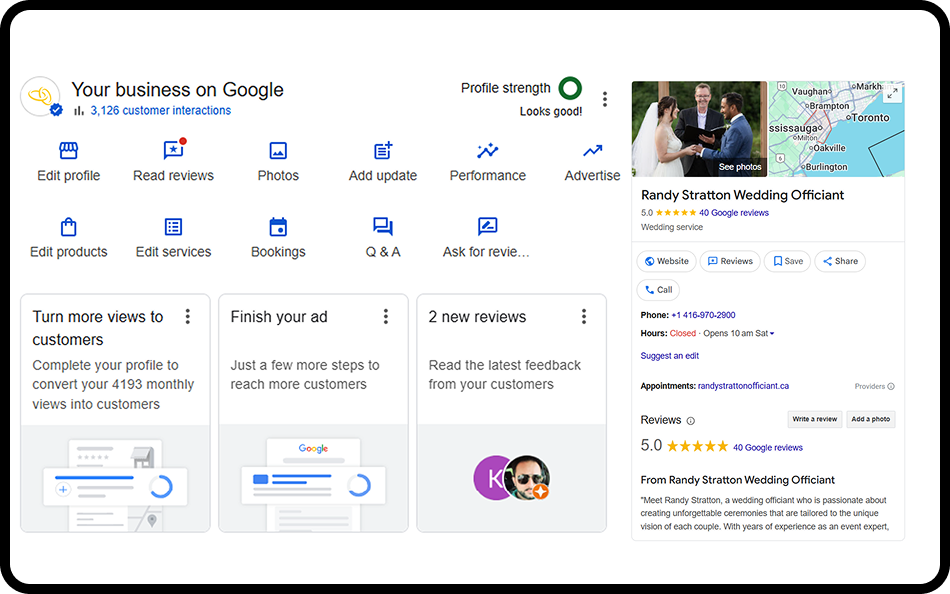Open the Edit services list icon
The height and width of the screenshot is (594, 950).
(x=173, y=227)
